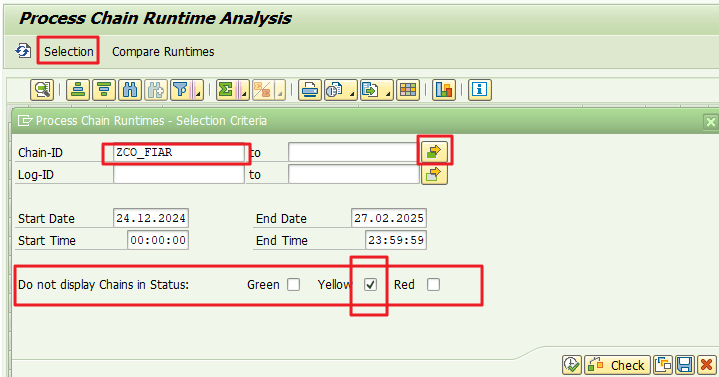Tick the Green status checkbox
The height and width of the screenshot is (377, 719).
[x=293, y=284]
